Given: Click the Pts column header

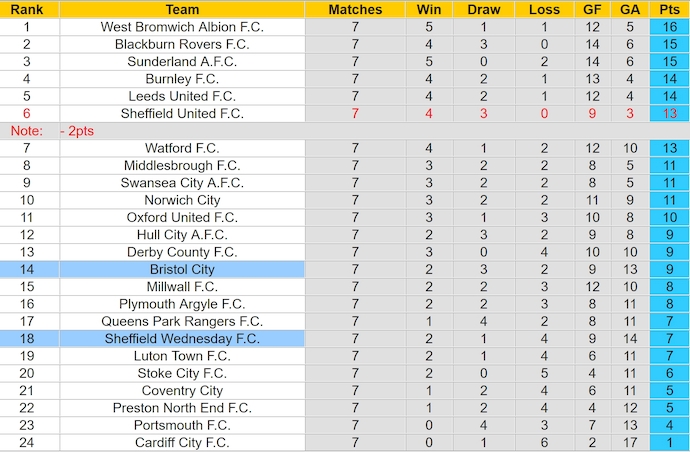Looking at the screenshot, I should (x=669, y=10).
